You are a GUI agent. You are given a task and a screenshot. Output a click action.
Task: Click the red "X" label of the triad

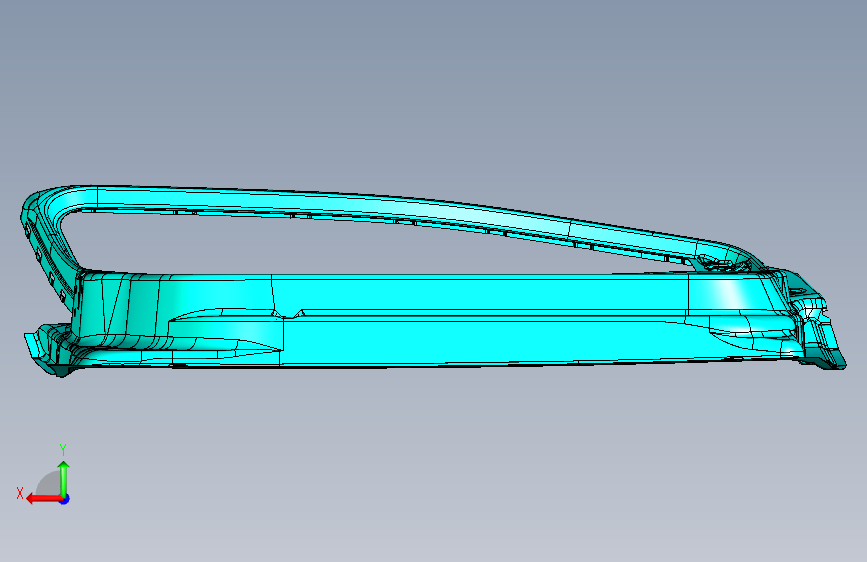[20, 493]
